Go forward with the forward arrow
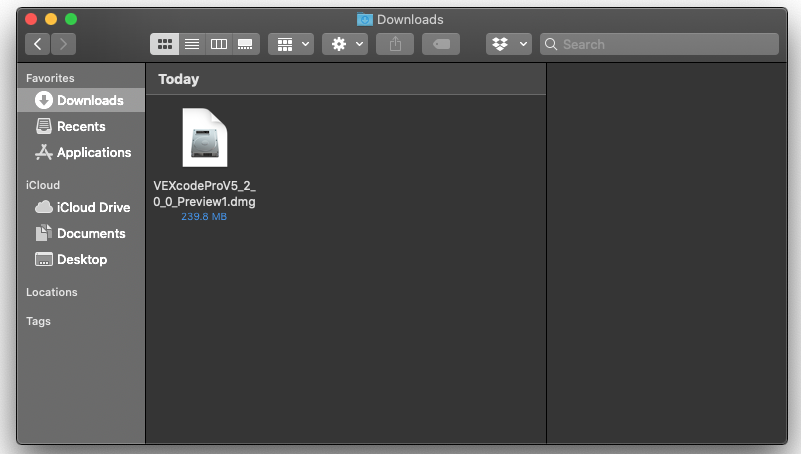The width and height of the screenshot is (801, 454). point(64,44)
